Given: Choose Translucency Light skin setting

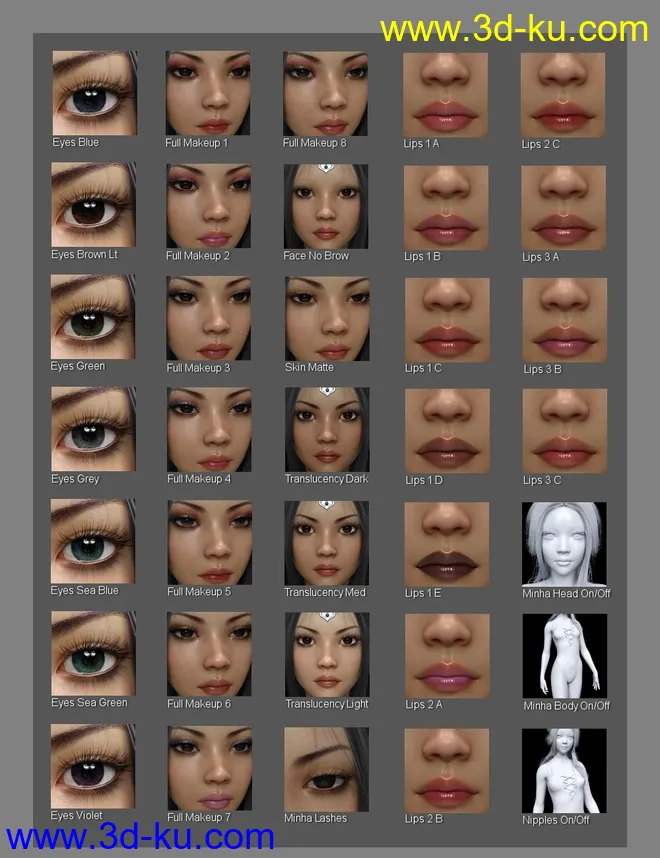Looking at the screenshot, I should click(x=327, y=654).
